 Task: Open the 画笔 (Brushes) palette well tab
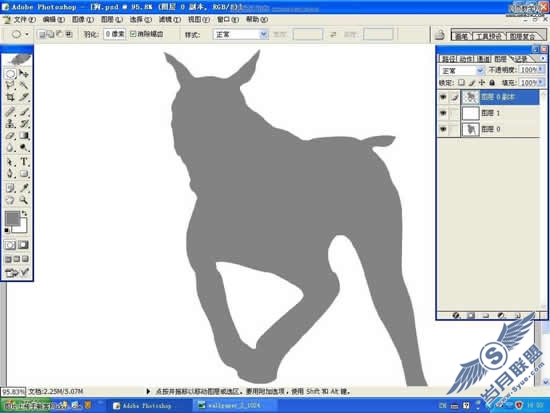point(462,36)
